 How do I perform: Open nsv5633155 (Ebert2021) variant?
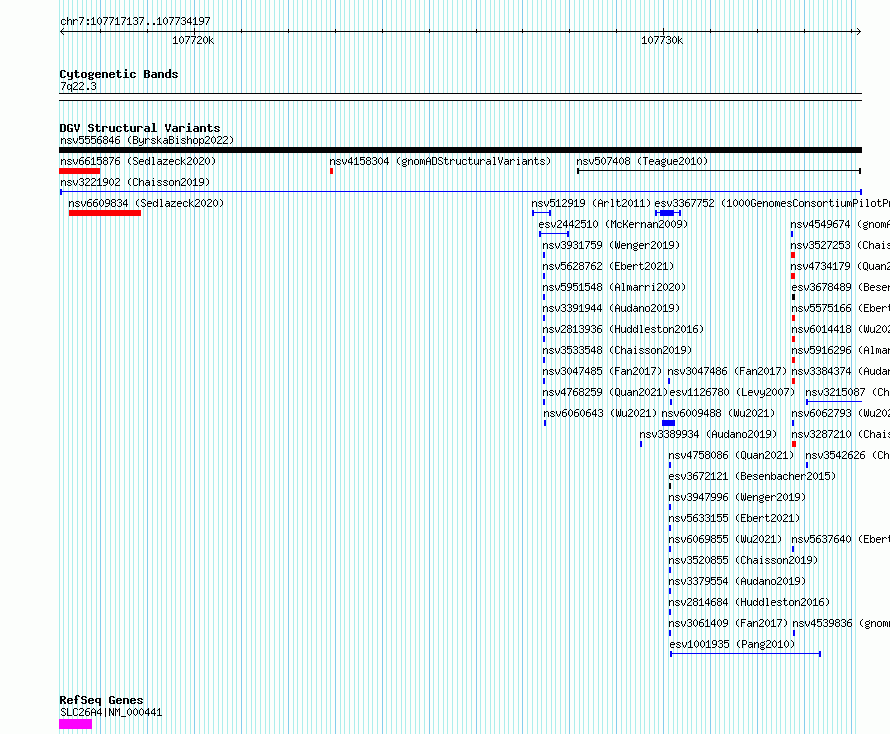click(x=734, y=518)
